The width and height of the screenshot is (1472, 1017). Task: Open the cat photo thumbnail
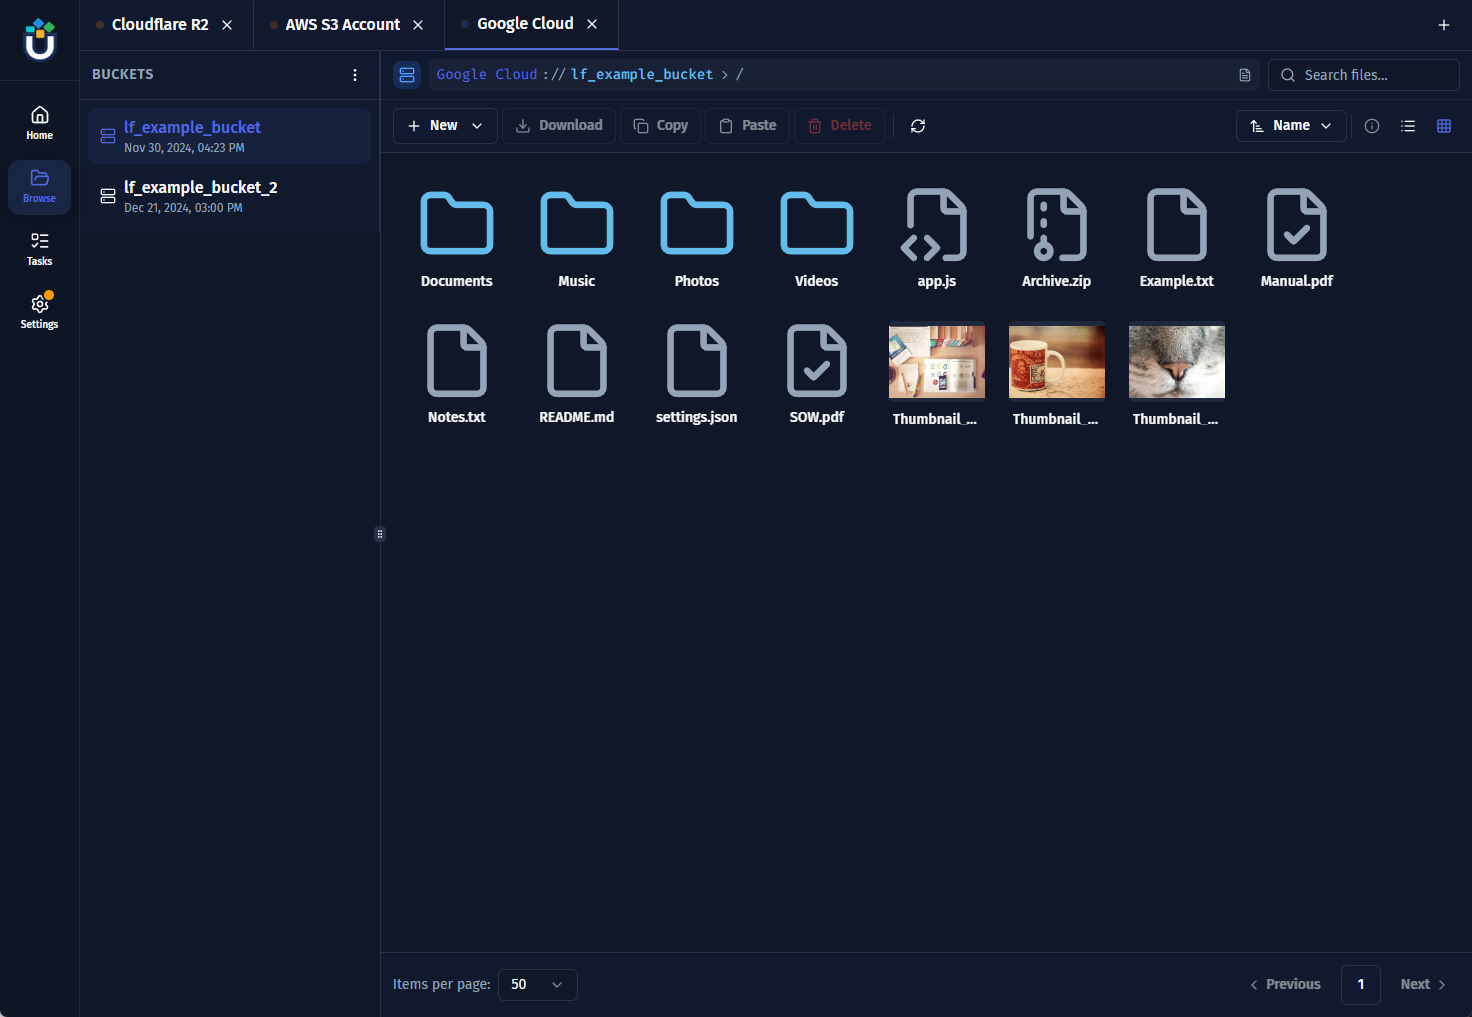click(1176, 361)
